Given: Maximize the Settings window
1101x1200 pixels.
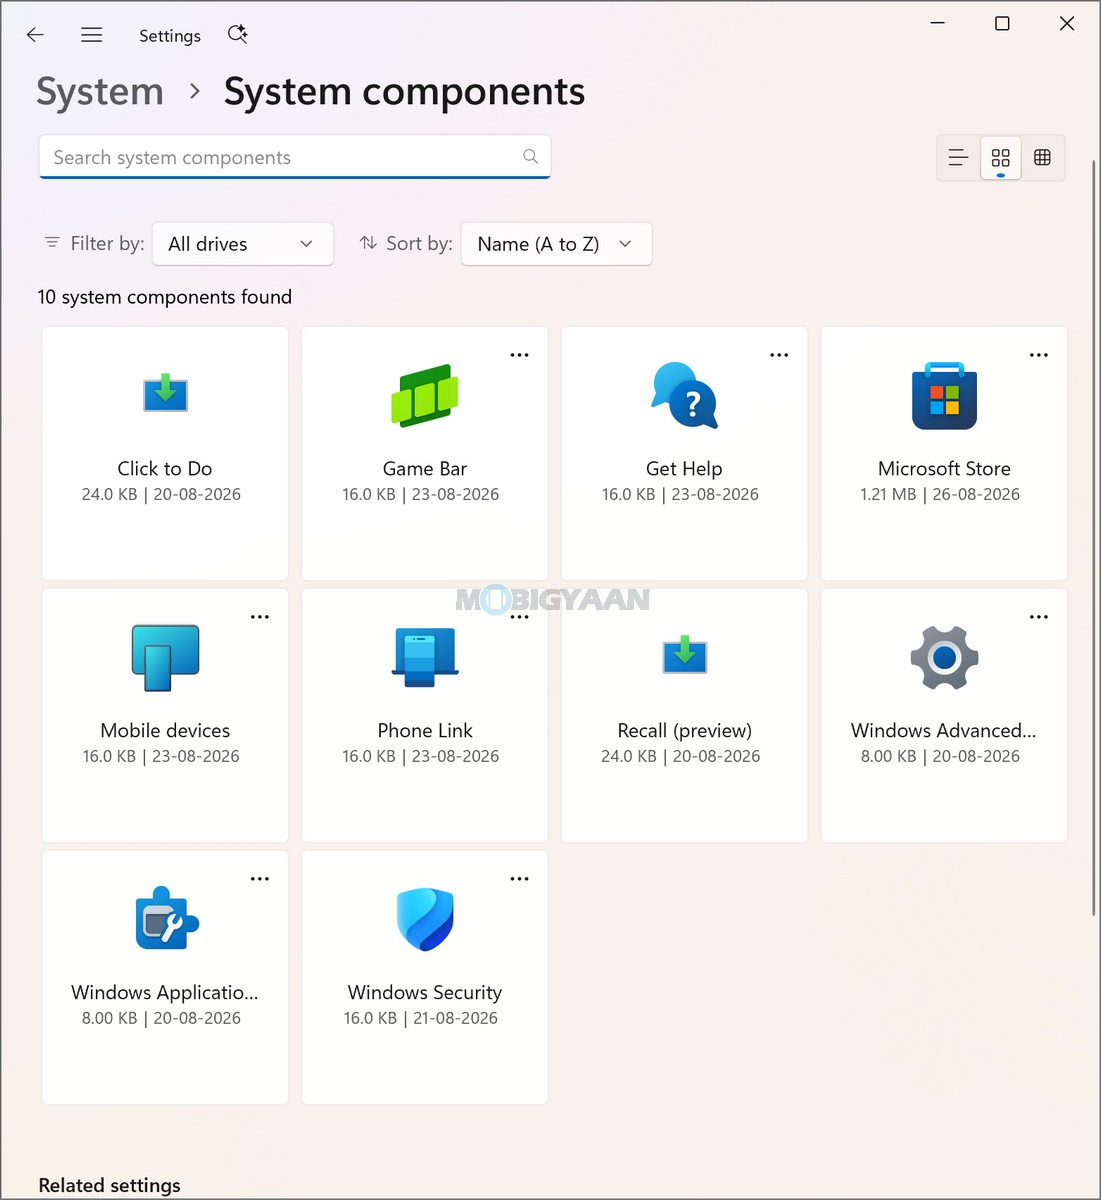Looking at the screenshot, I should (x=1002, y=23).
